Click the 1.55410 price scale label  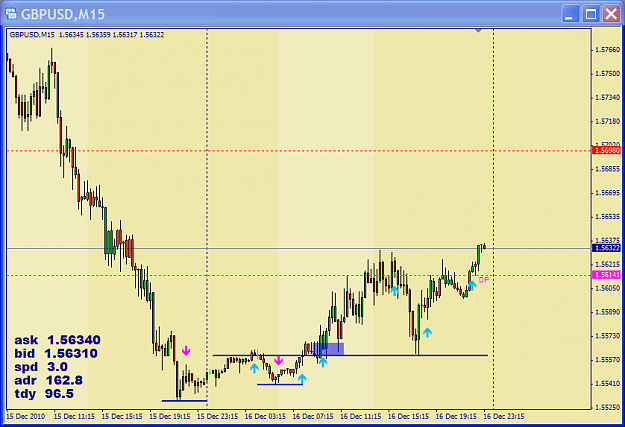(x=607, y=384)
